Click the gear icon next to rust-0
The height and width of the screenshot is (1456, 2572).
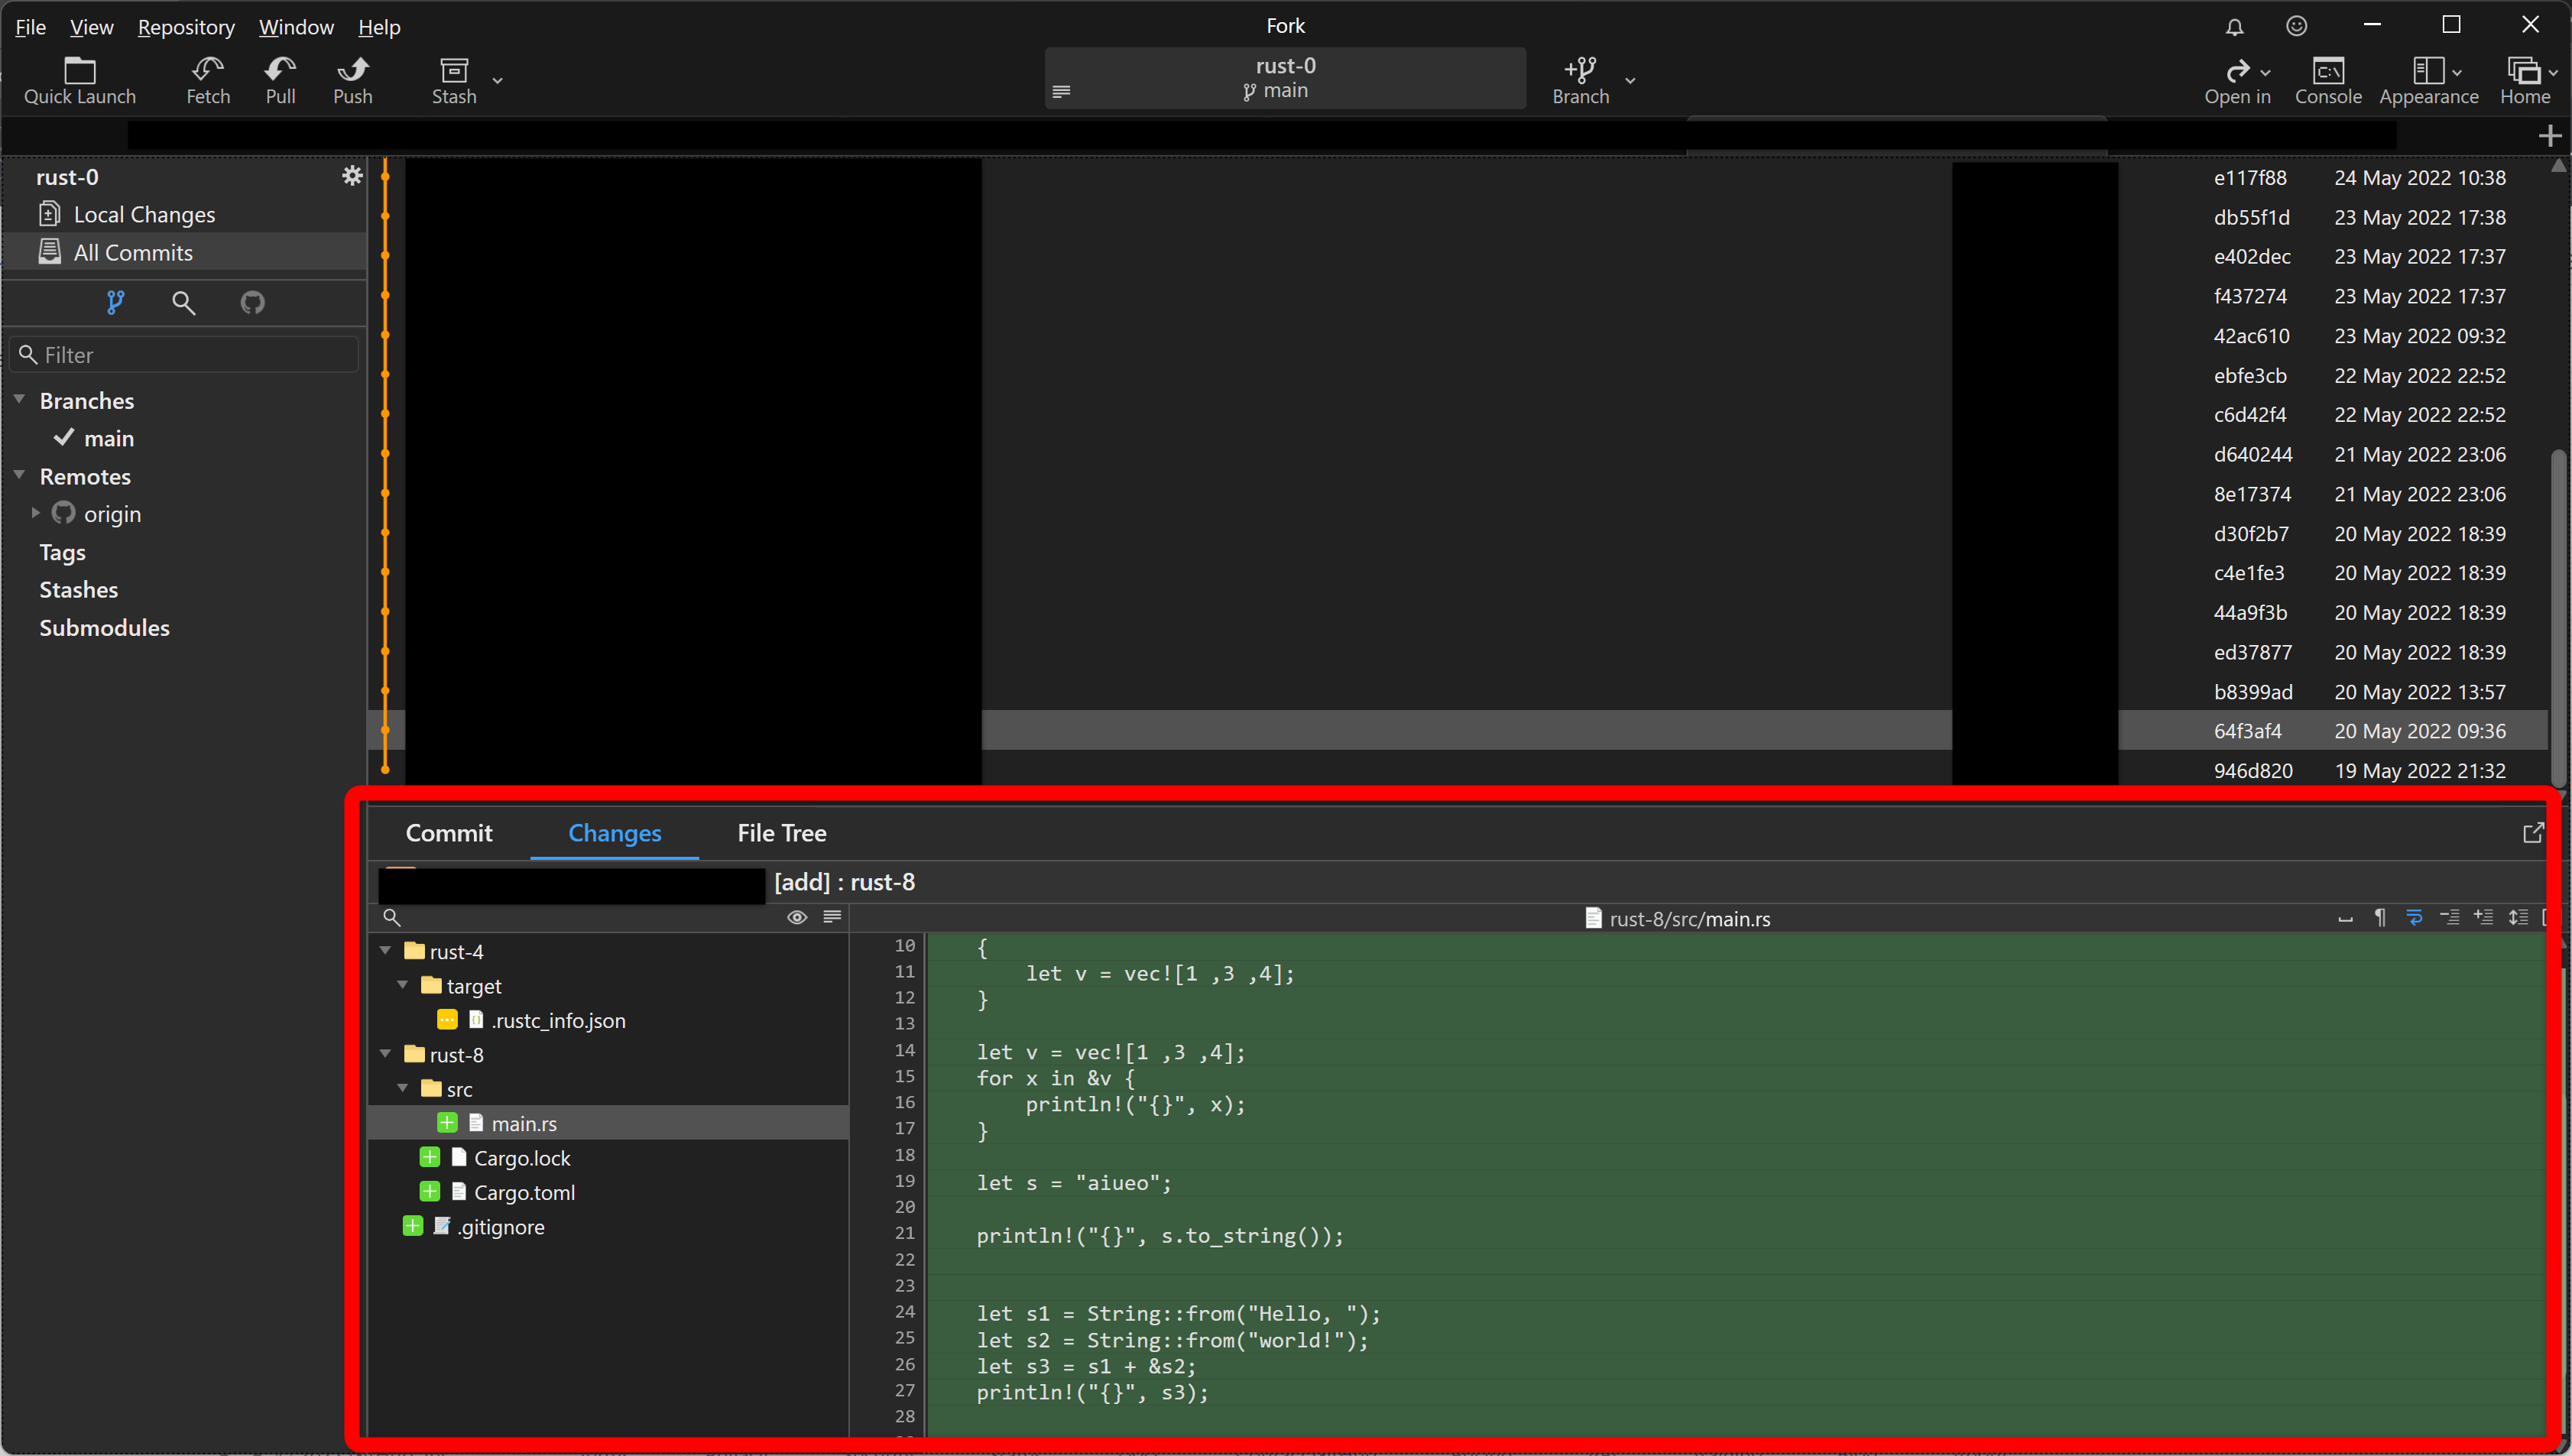point(352,175)
